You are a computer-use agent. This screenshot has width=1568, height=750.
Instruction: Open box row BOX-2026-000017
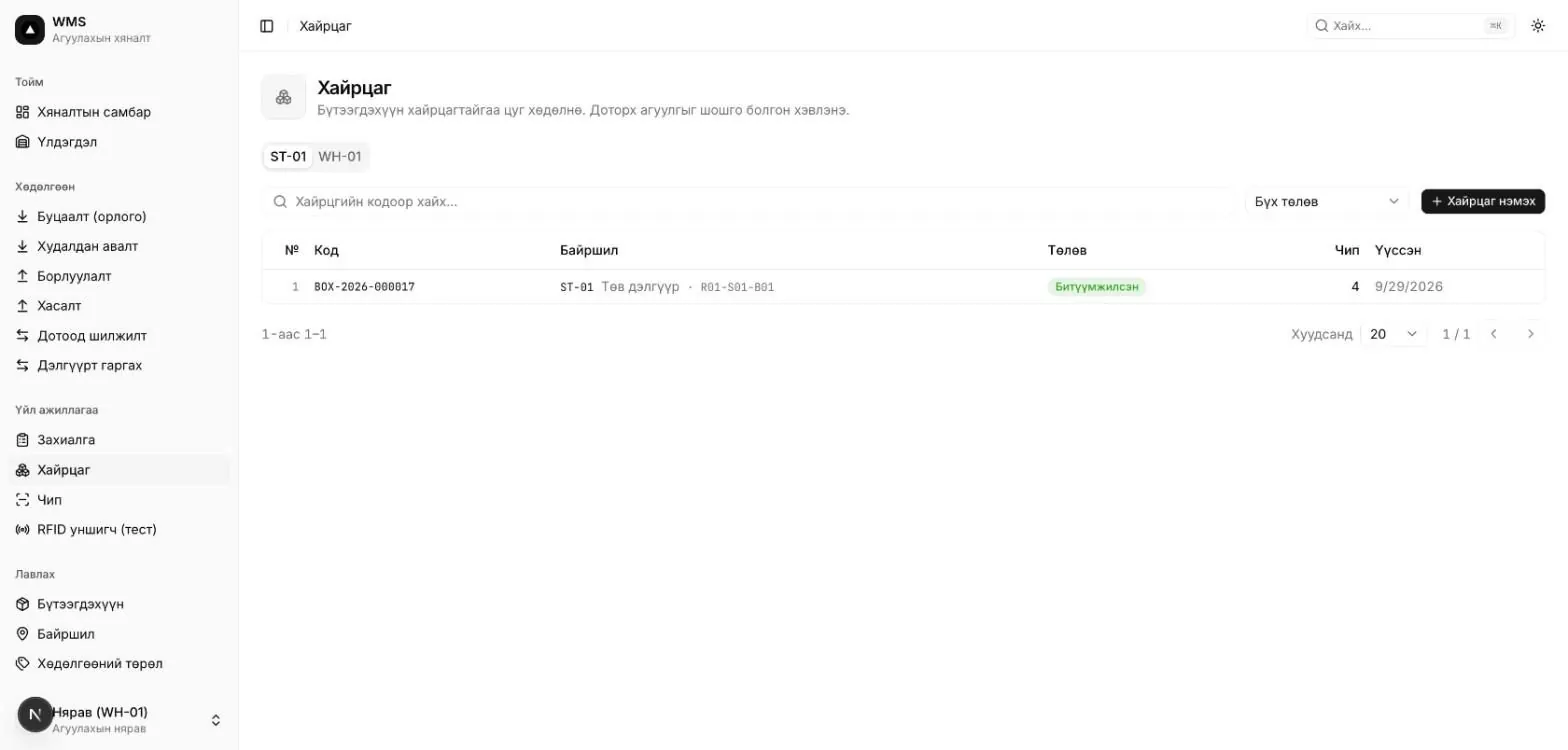[903, 287]
